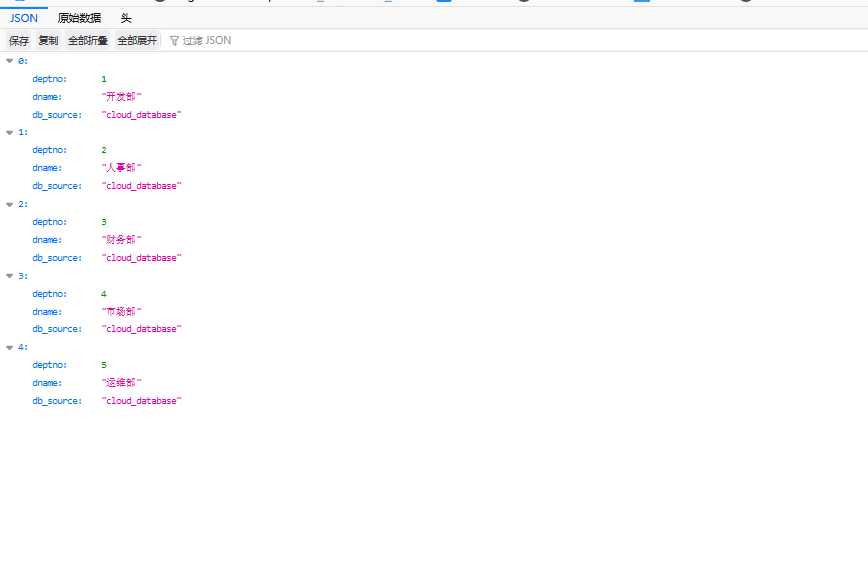Screen dimensions: 868x563
Task: Select dname value "人事部"
Action: point(121,167)
